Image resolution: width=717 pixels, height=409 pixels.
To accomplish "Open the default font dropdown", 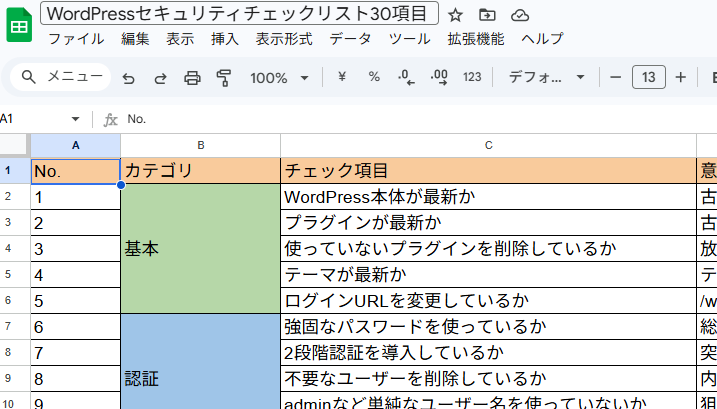I will [x=546, y=77].
